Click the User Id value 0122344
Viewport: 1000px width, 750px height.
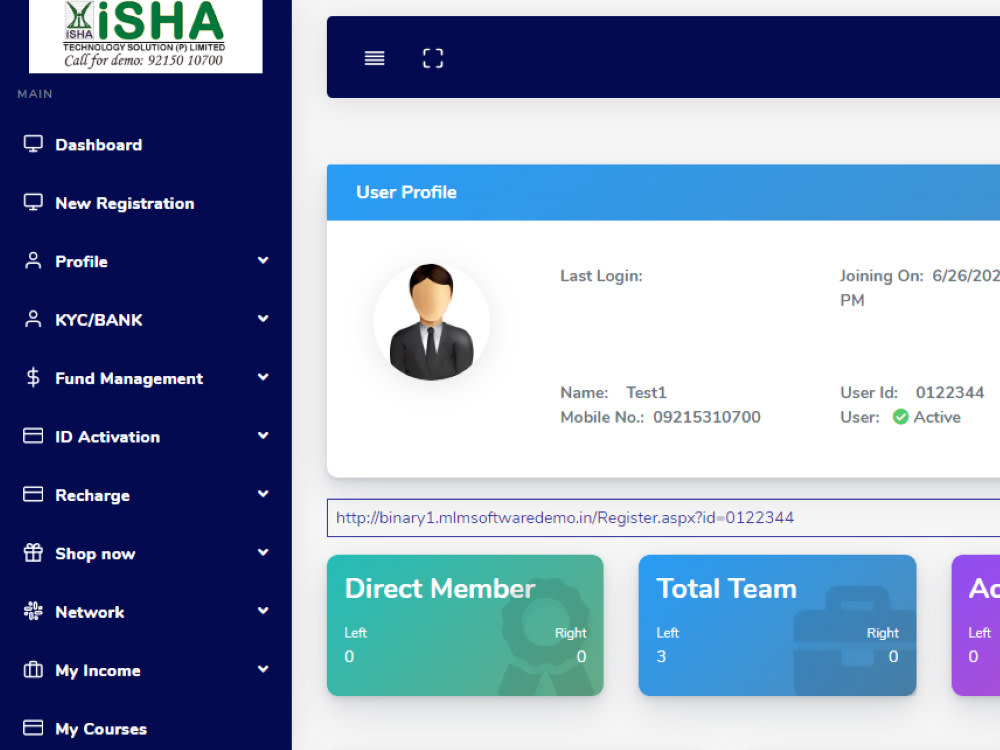tap(950, 392)
